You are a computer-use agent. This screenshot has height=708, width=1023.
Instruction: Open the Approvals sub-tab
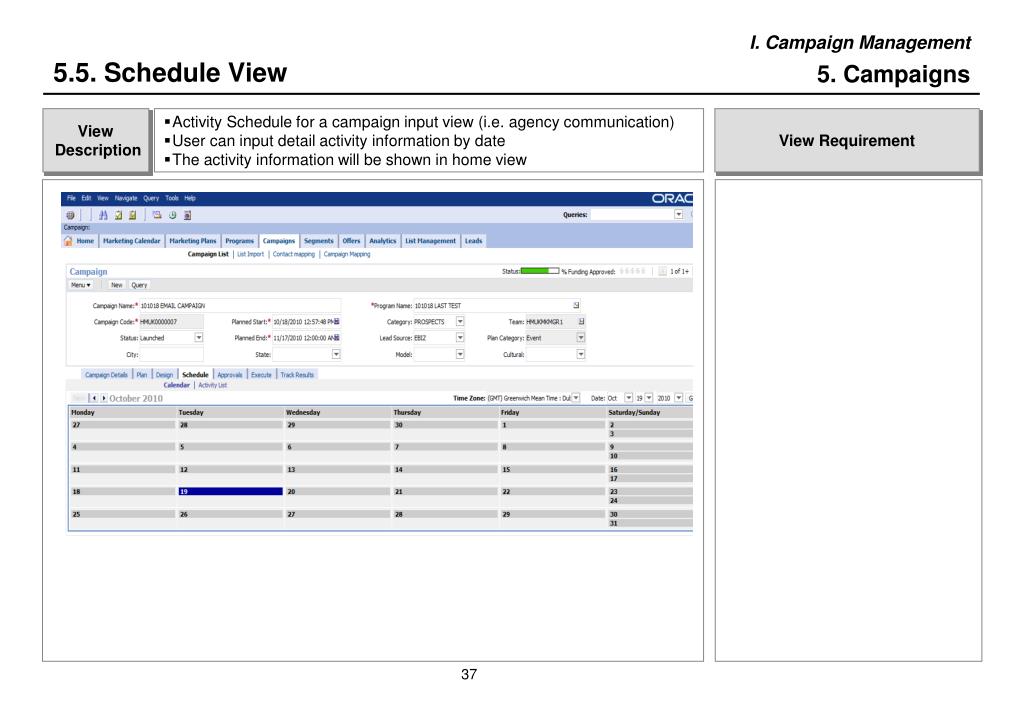point(230,375)
